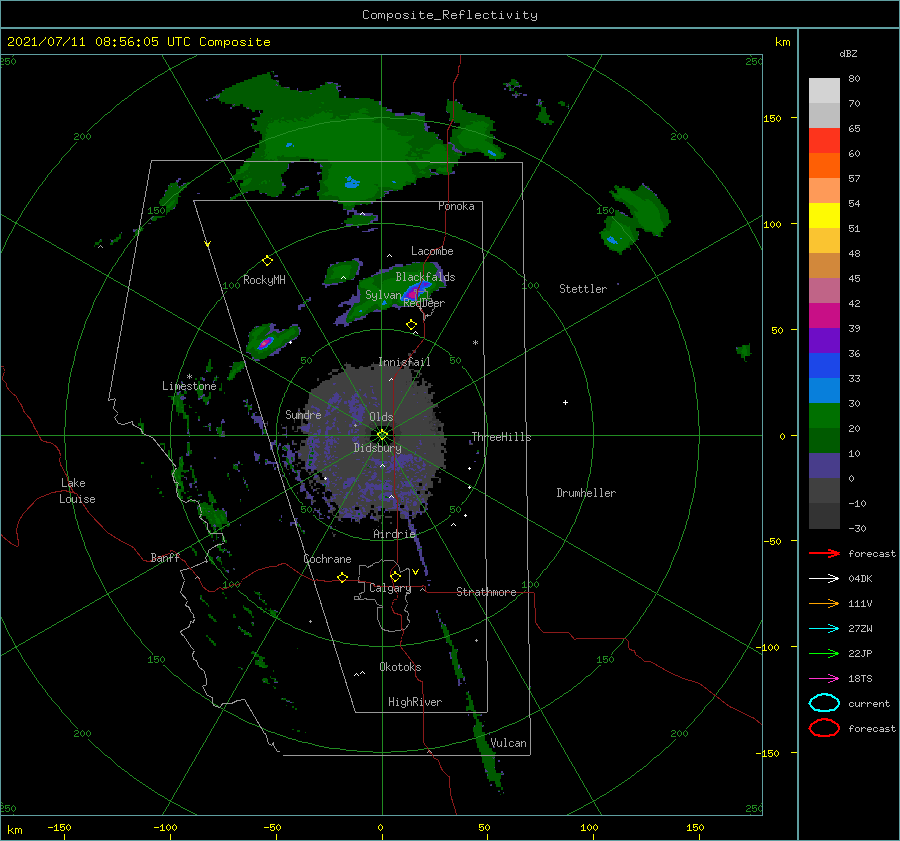Click the red forecast arrow in legend
Image resolution: width=900 pixels, height=841 pixels.
click(824, 553)
